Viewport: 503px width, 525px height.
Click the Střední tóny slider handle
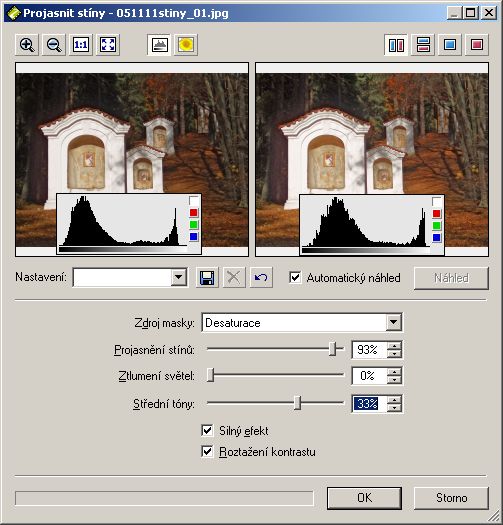coord(297,403)
